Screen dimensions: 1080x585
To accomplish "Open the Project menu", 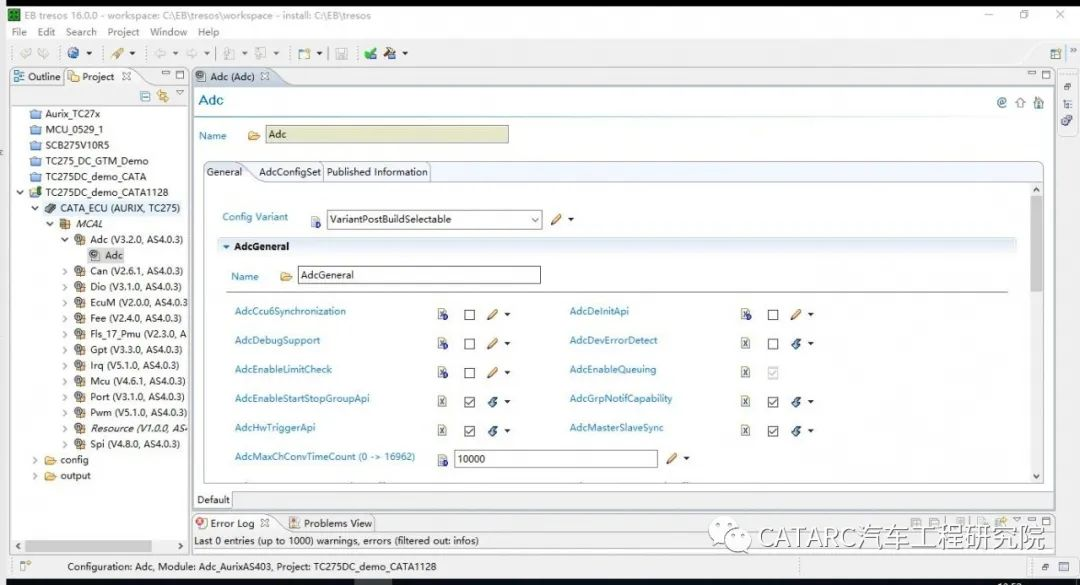I will [123, 32].
